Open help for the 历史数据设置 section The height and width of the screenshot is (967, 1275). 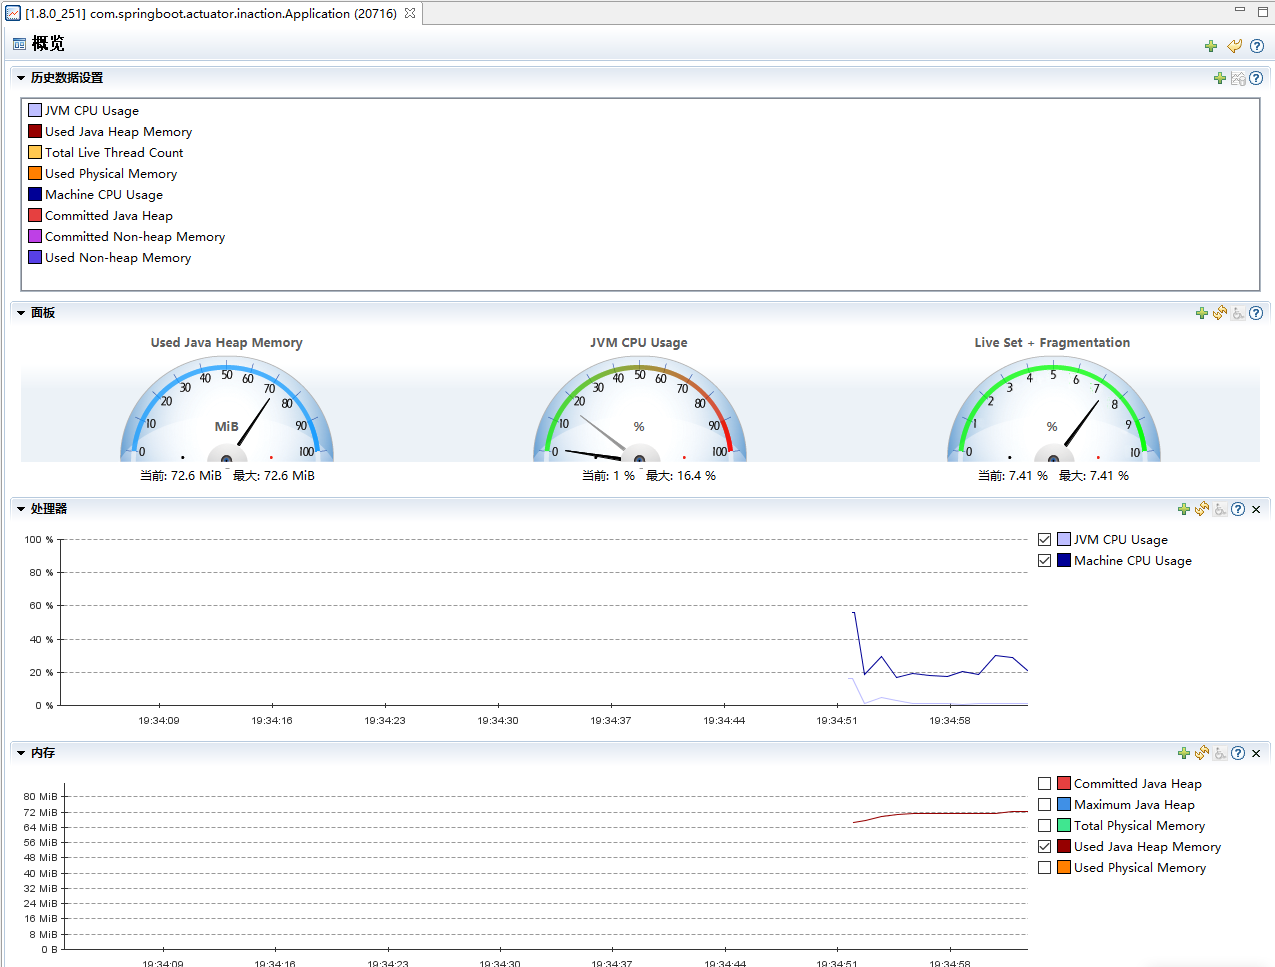(1256, 77)
